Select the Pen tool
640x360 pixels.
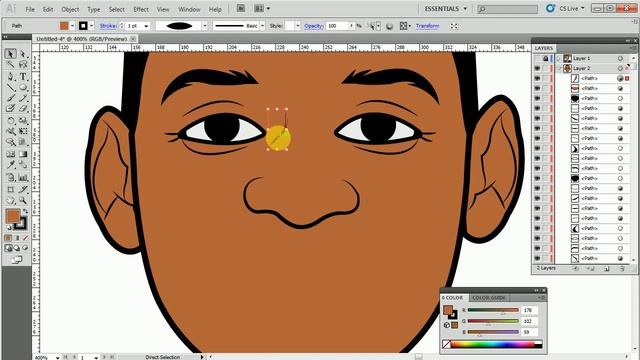click(11, 76)
